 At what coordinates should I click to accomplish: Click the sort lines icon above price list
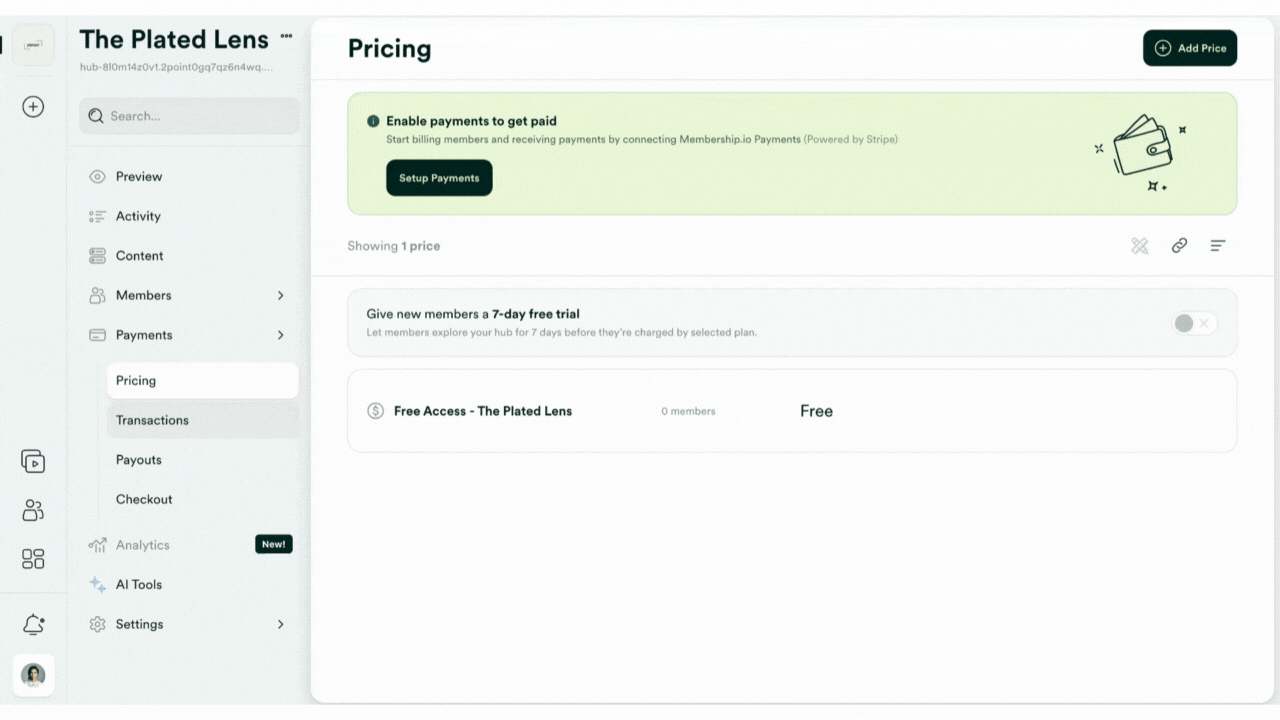(1218, 246)
